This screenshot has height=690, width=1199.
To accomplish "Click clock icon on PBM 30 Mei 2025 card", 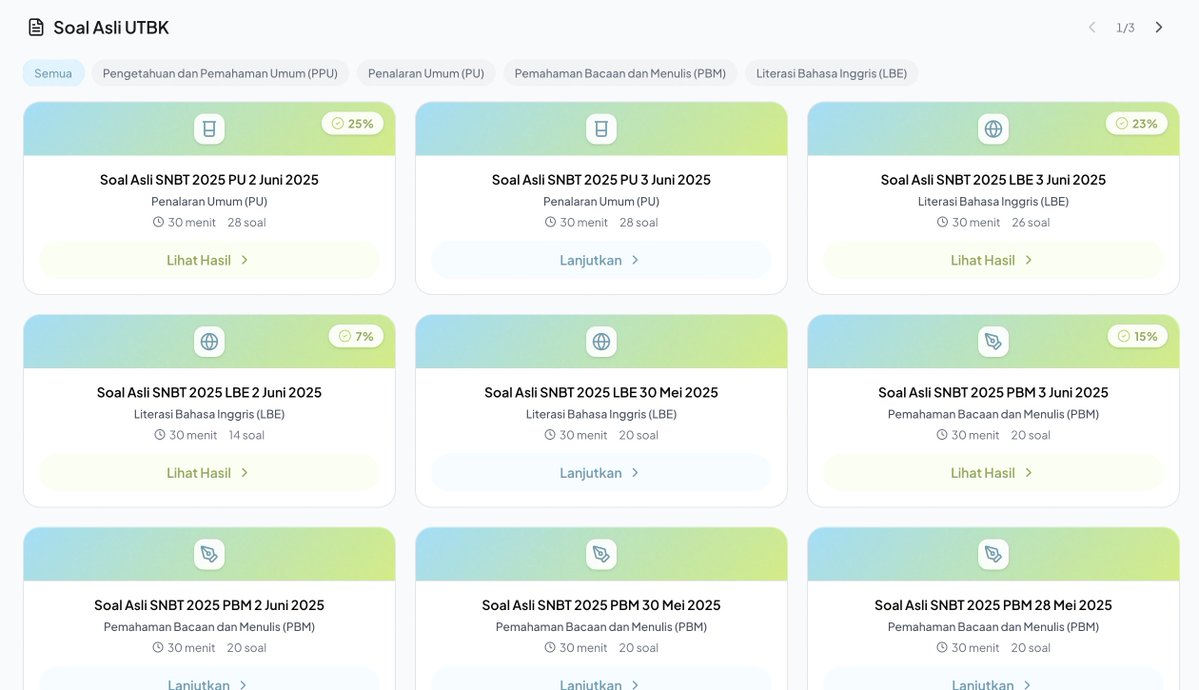I will coord(550,647).
